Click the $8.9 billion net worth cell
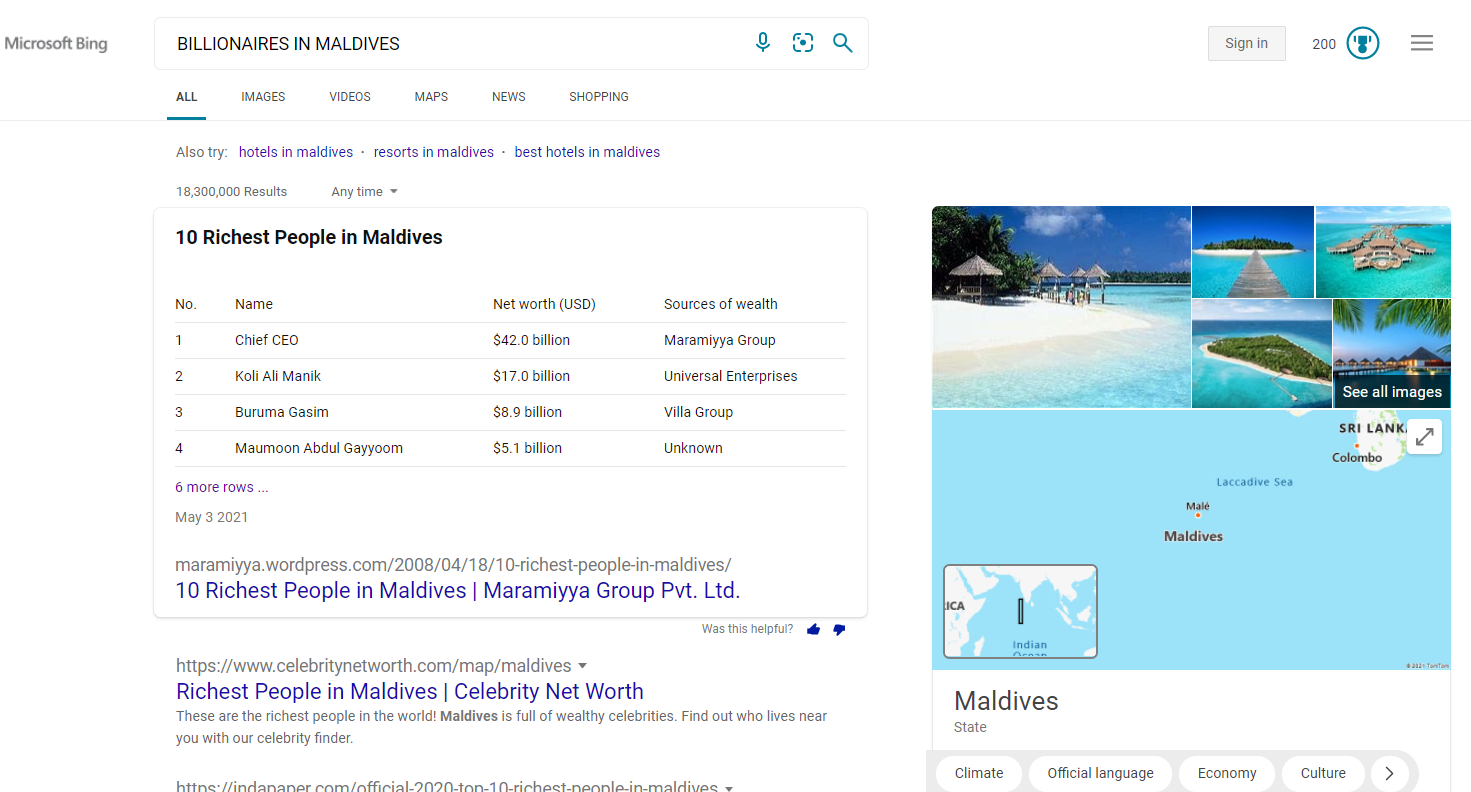The height and width of the screenshot is (792, 1471). tap(527, 412)
